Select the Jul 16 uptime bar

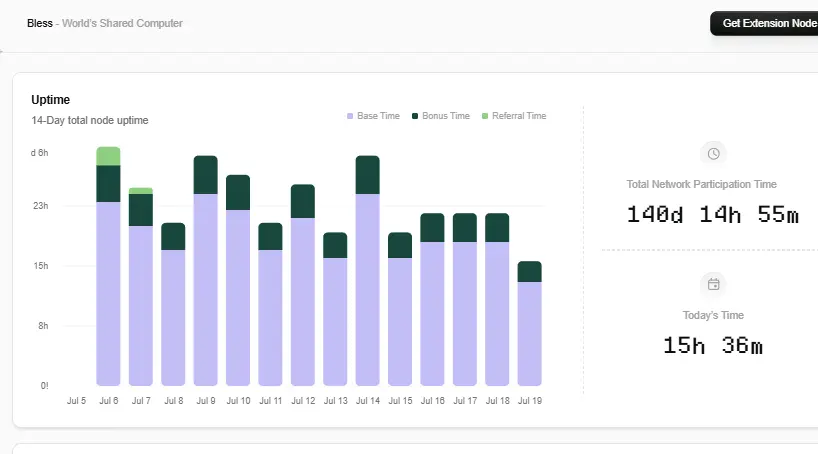click(432, 300)
